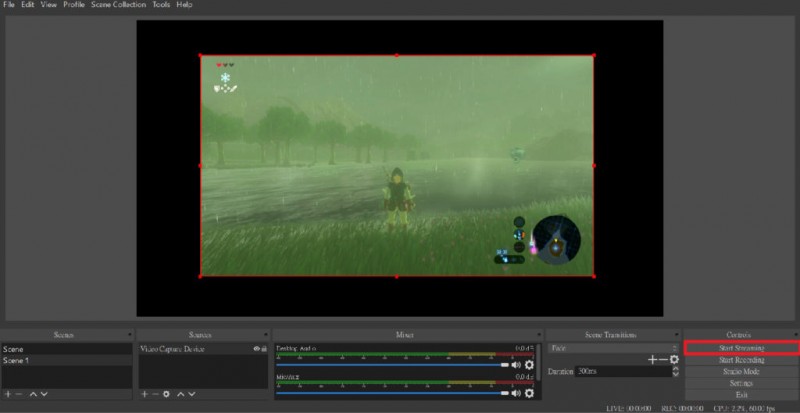Viewport: 800px width, 413px height.
Task: Open the Fade transition dropdown
Action: 613,348
